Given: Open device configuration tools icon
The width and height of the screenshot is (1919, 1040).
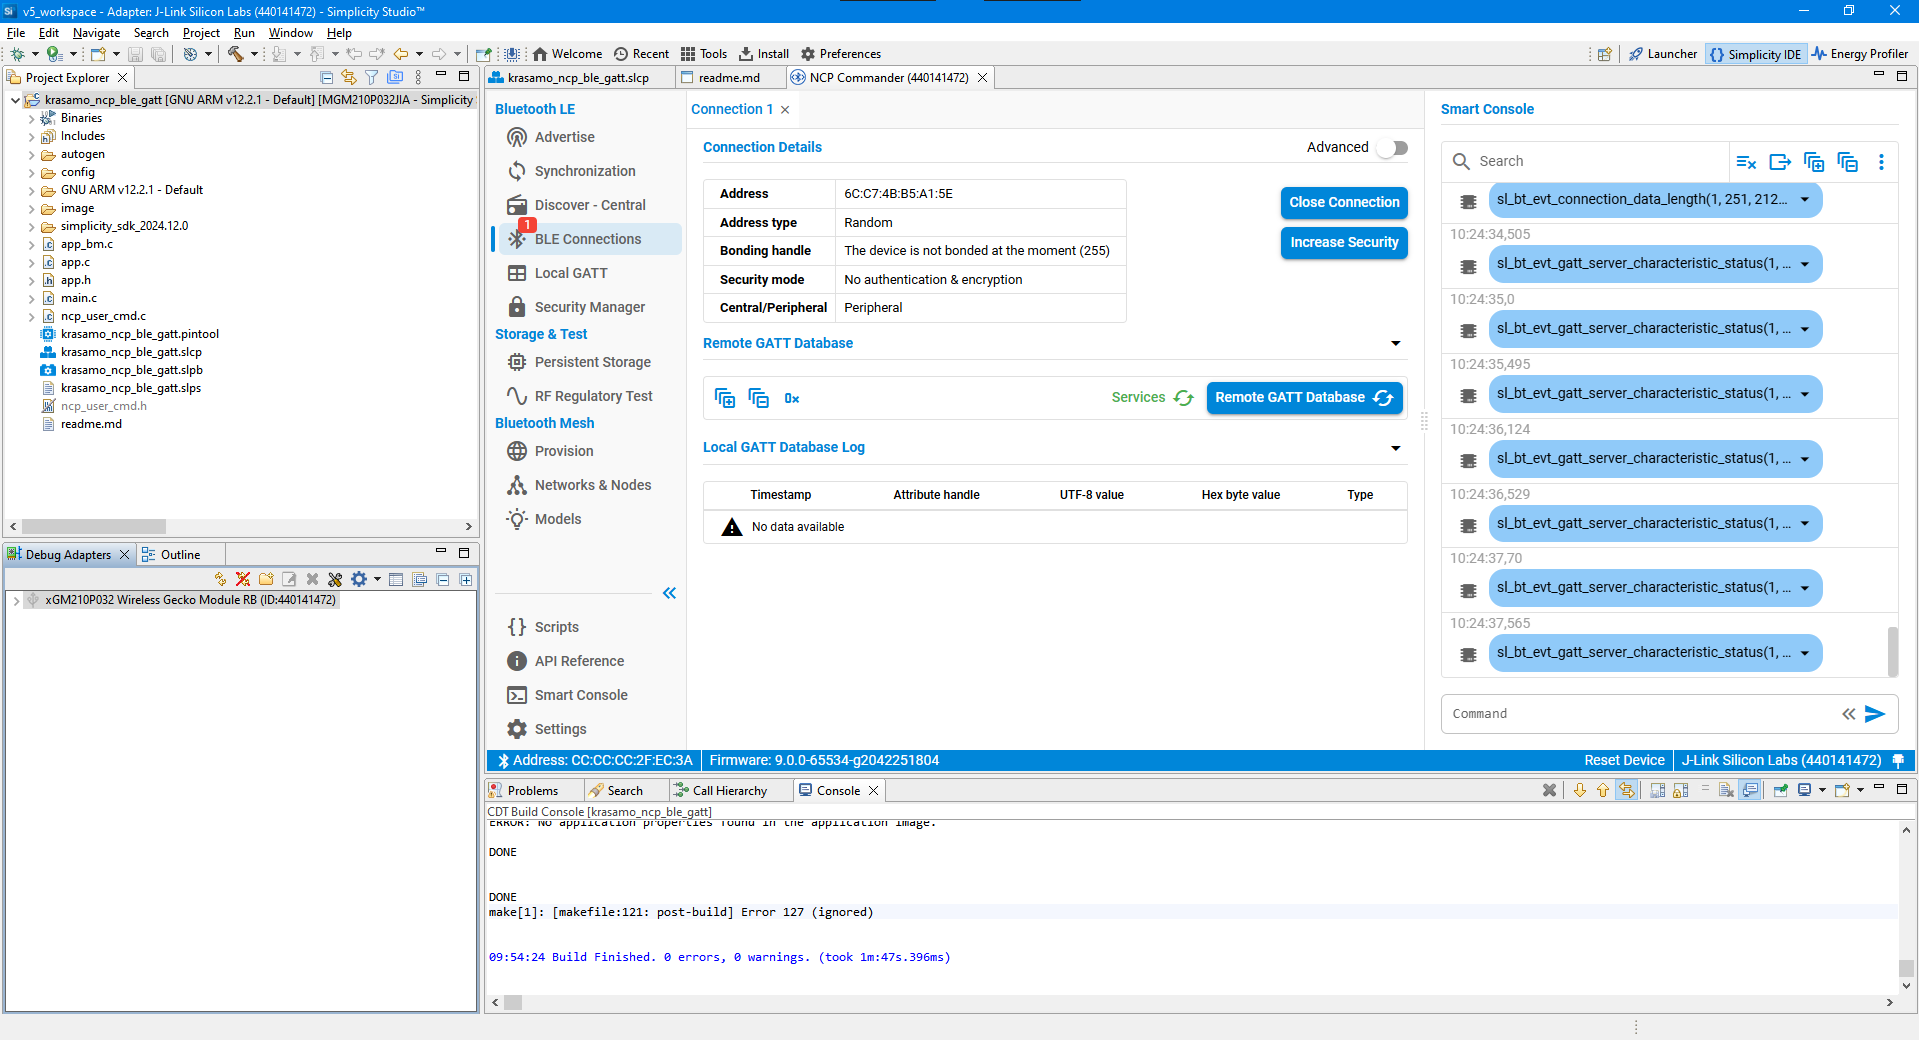Looking at the screenshot, I should (335, 579).
